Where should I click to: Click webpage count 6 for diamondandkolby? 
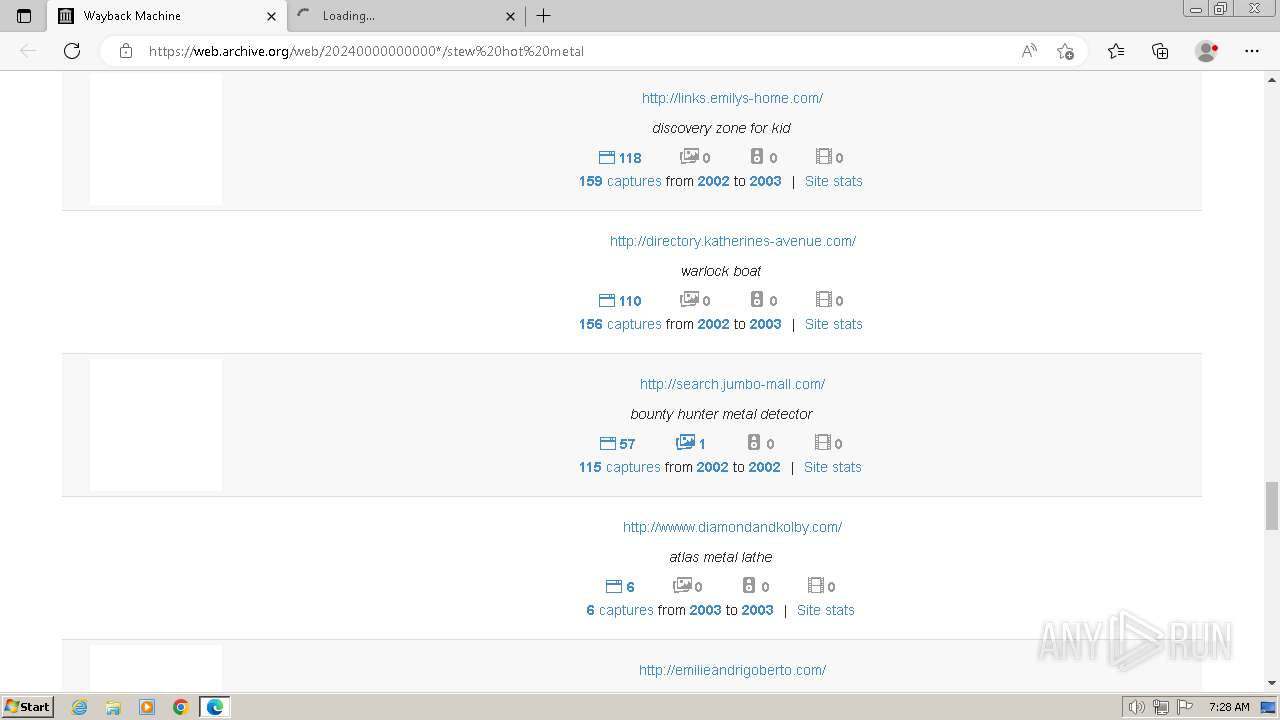click(620, 587)
